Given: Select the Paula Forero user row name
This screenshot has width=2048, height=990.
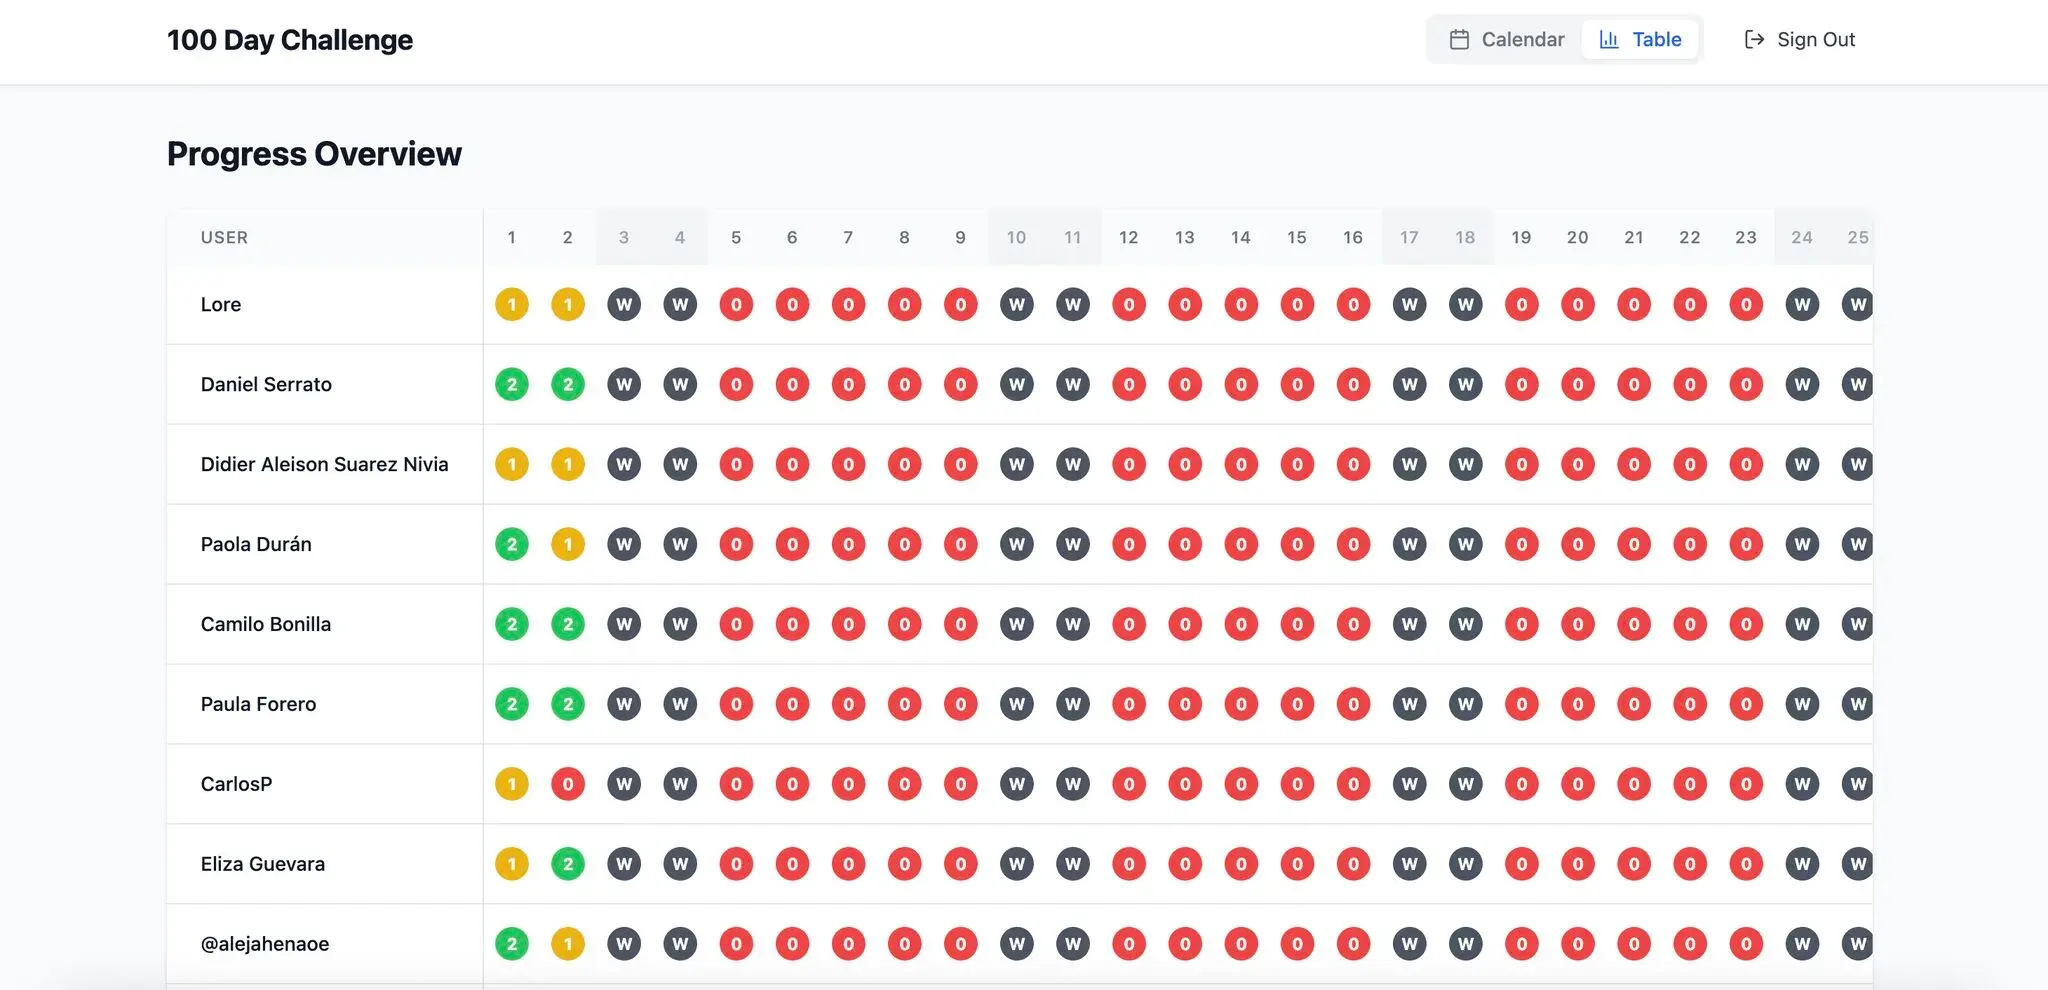Looking at the screenshot, I should click(258, 704).
